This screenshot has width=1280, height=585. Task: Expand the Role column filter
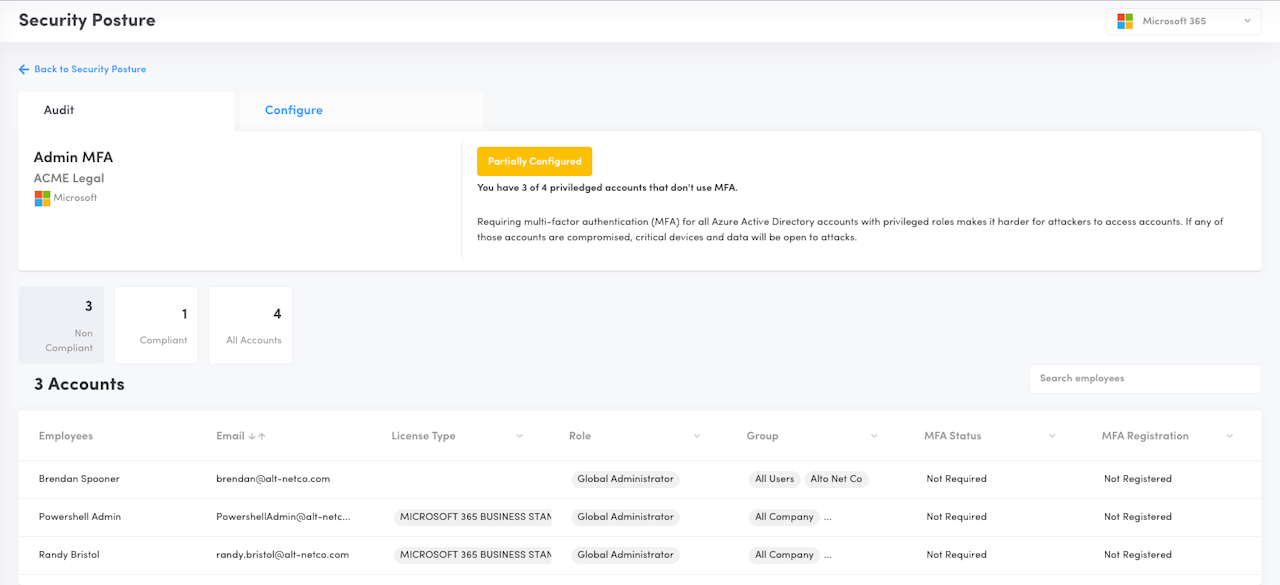coord(697,436)
